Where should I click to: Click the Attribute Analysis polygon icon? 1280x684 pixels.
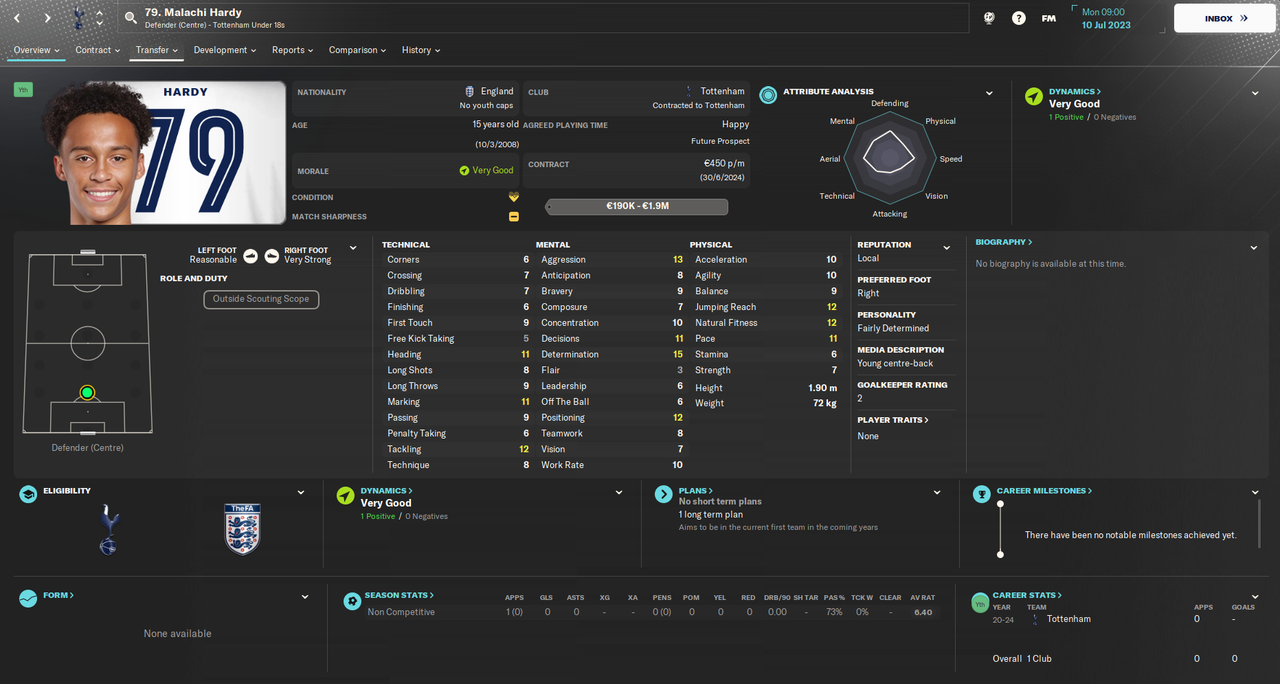768,95
